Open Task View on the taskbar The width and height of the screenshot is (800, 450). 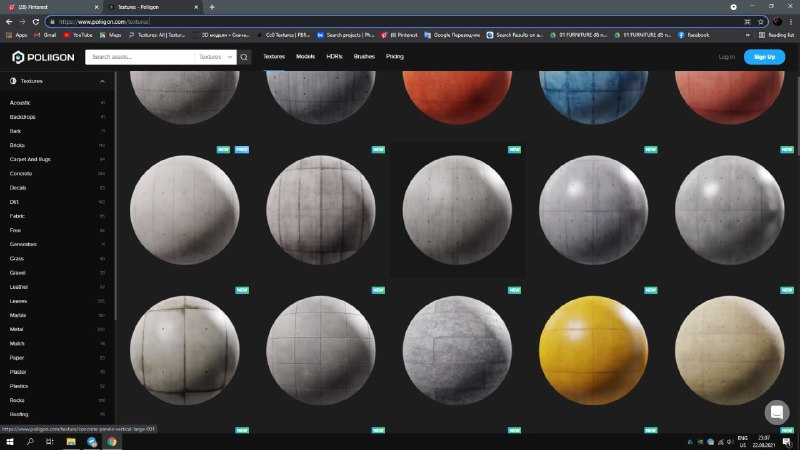(x=49, y=442)
